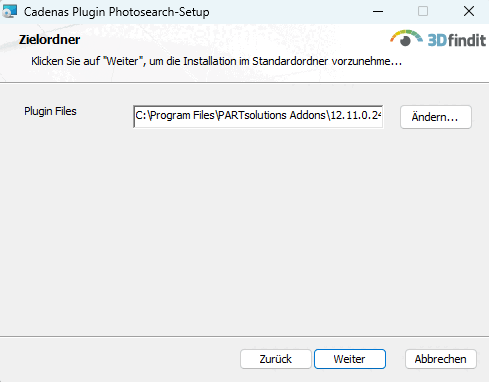Click the Cadenas Plugin Photosearch-Setup title text
Viewport: 489px width, 382px height.
117,12
